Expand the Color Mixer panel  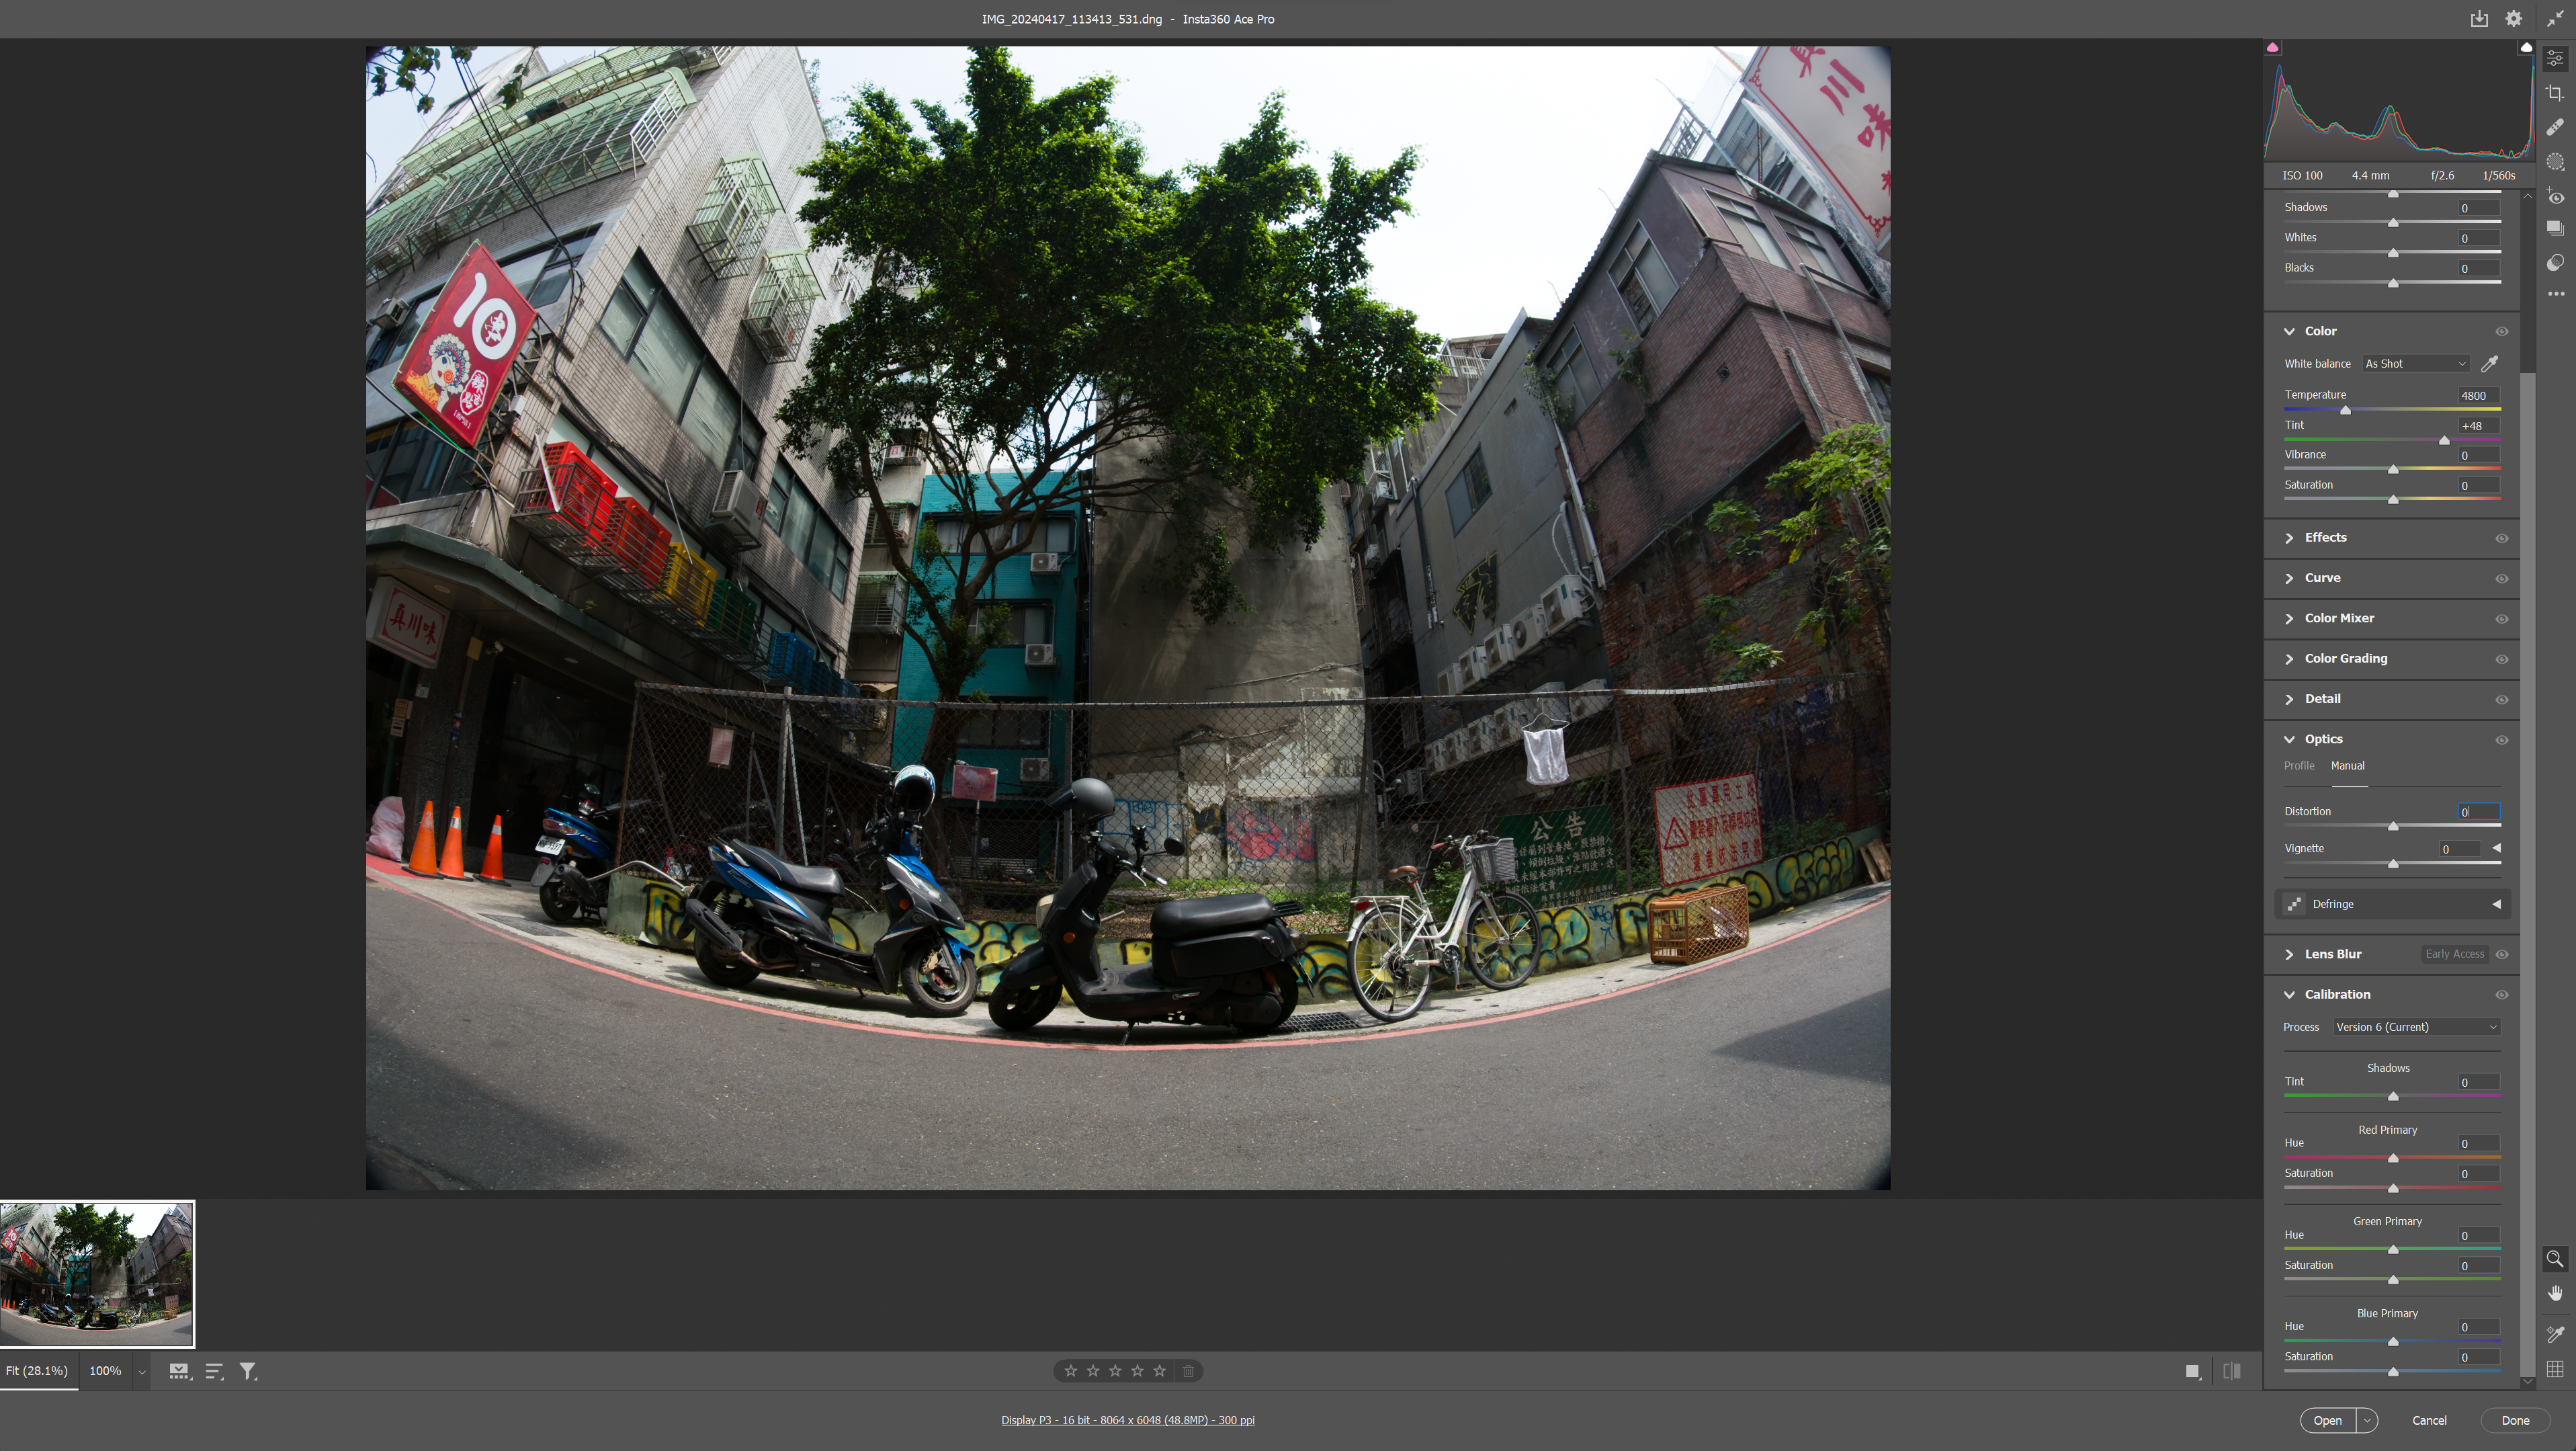(2339, 618)
